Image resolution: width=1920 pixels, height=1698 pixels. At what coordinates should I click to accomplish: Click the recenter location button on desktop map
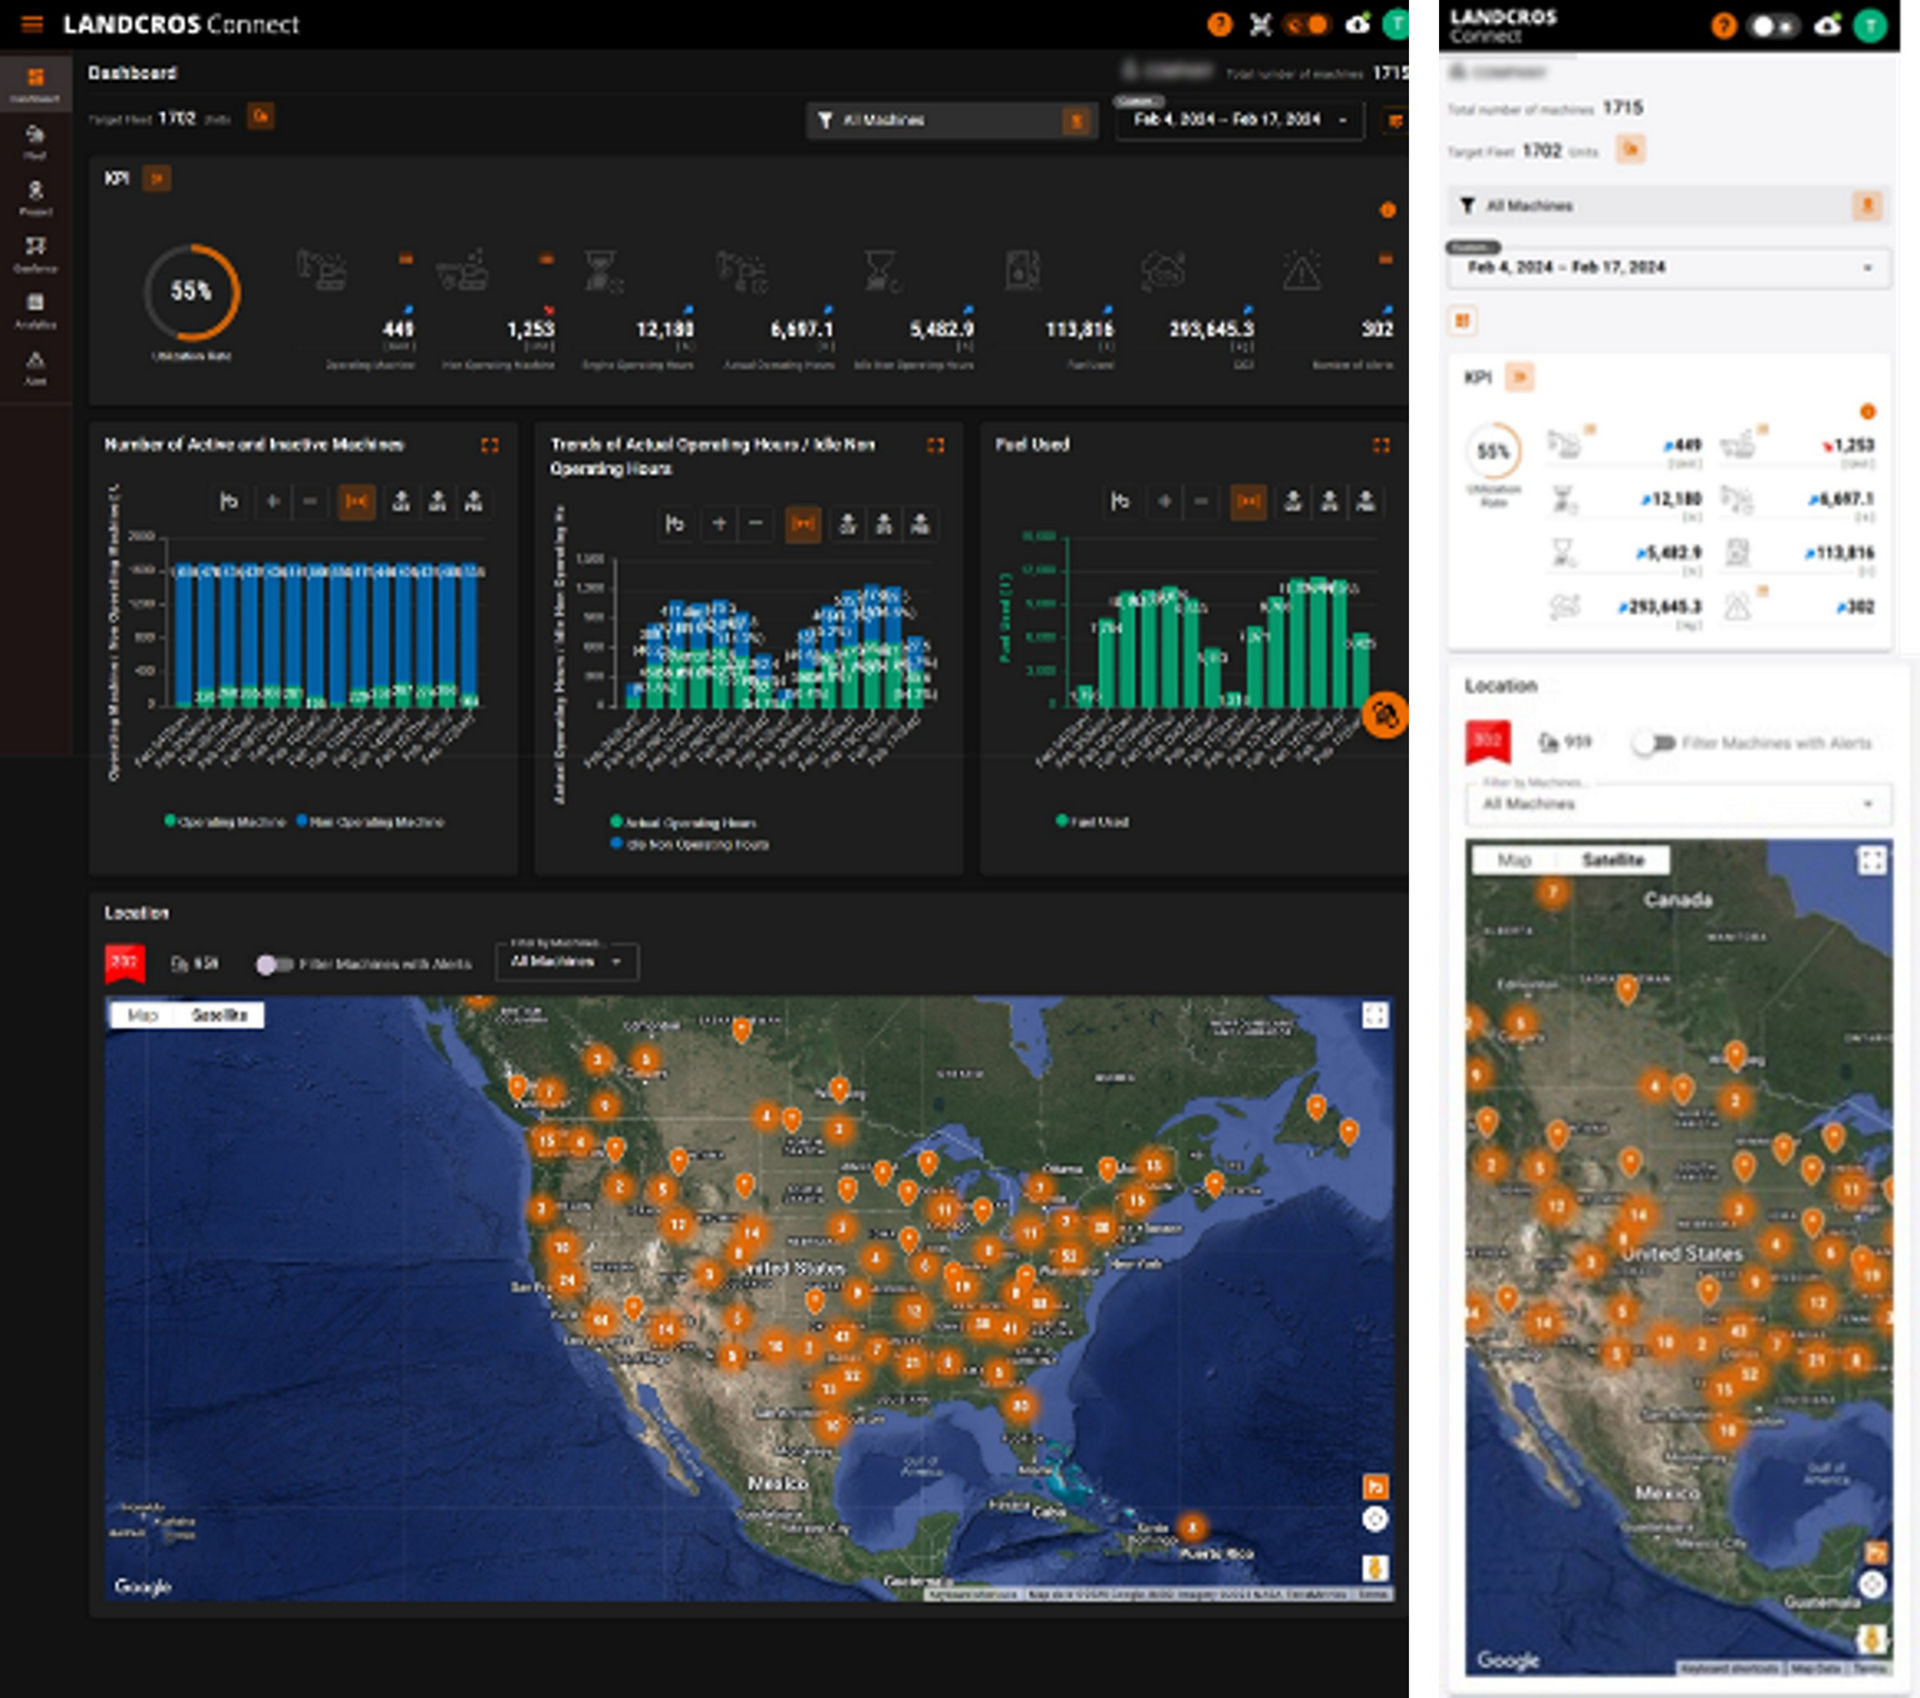click(x=1375, y=1520)
